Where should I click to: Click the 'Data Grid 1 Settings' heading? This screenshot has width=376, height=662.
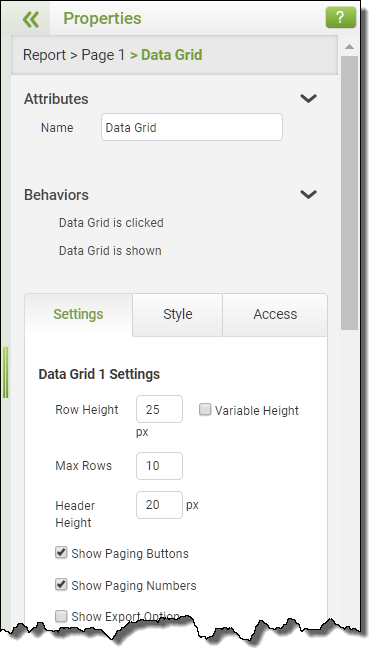tap(99, 374)
